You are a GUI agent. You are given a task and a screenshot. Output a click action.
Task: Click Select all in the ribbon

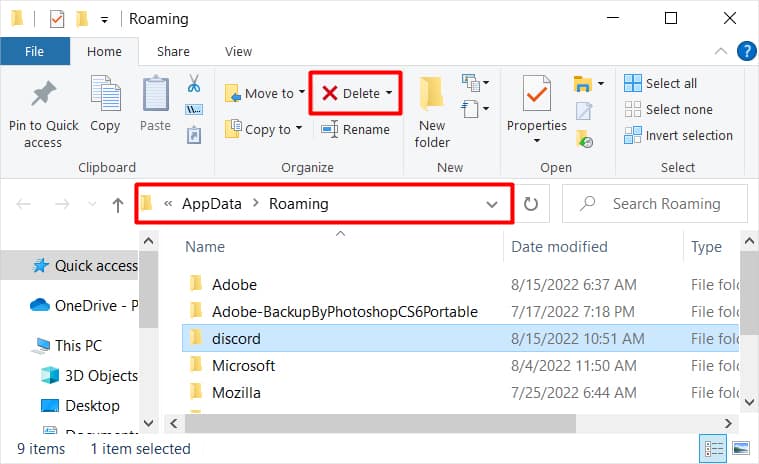pyautogui.click(x=661, y=83)
